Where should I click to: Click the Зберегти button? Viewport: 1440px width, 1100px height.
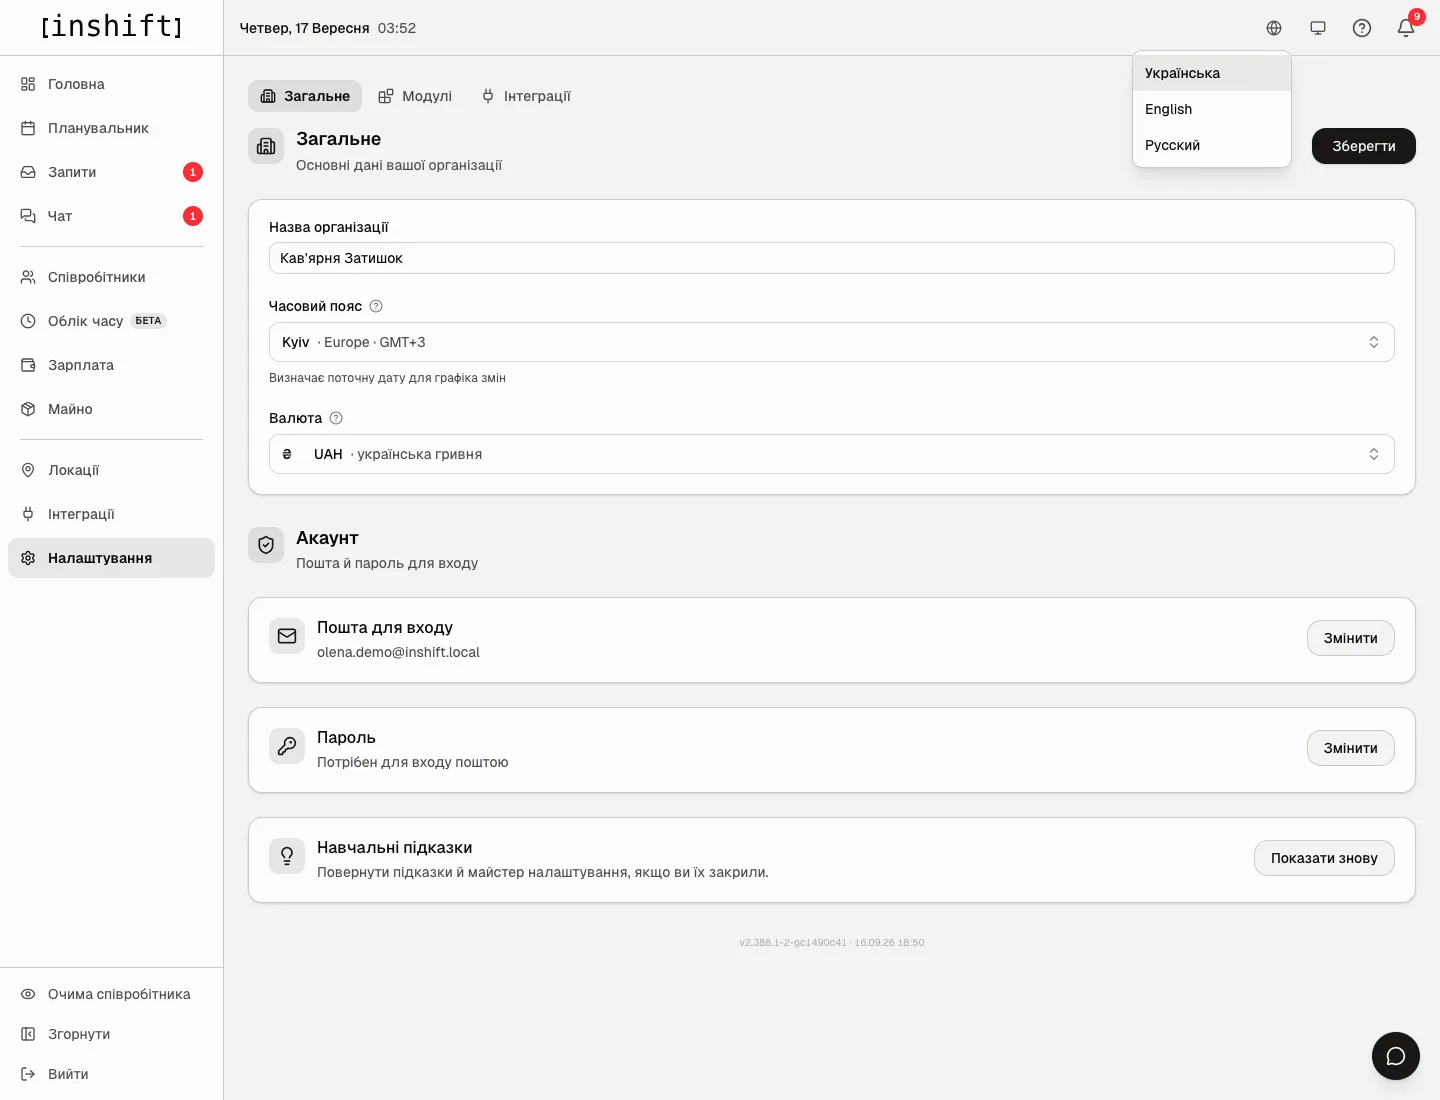click(1364, 146)
